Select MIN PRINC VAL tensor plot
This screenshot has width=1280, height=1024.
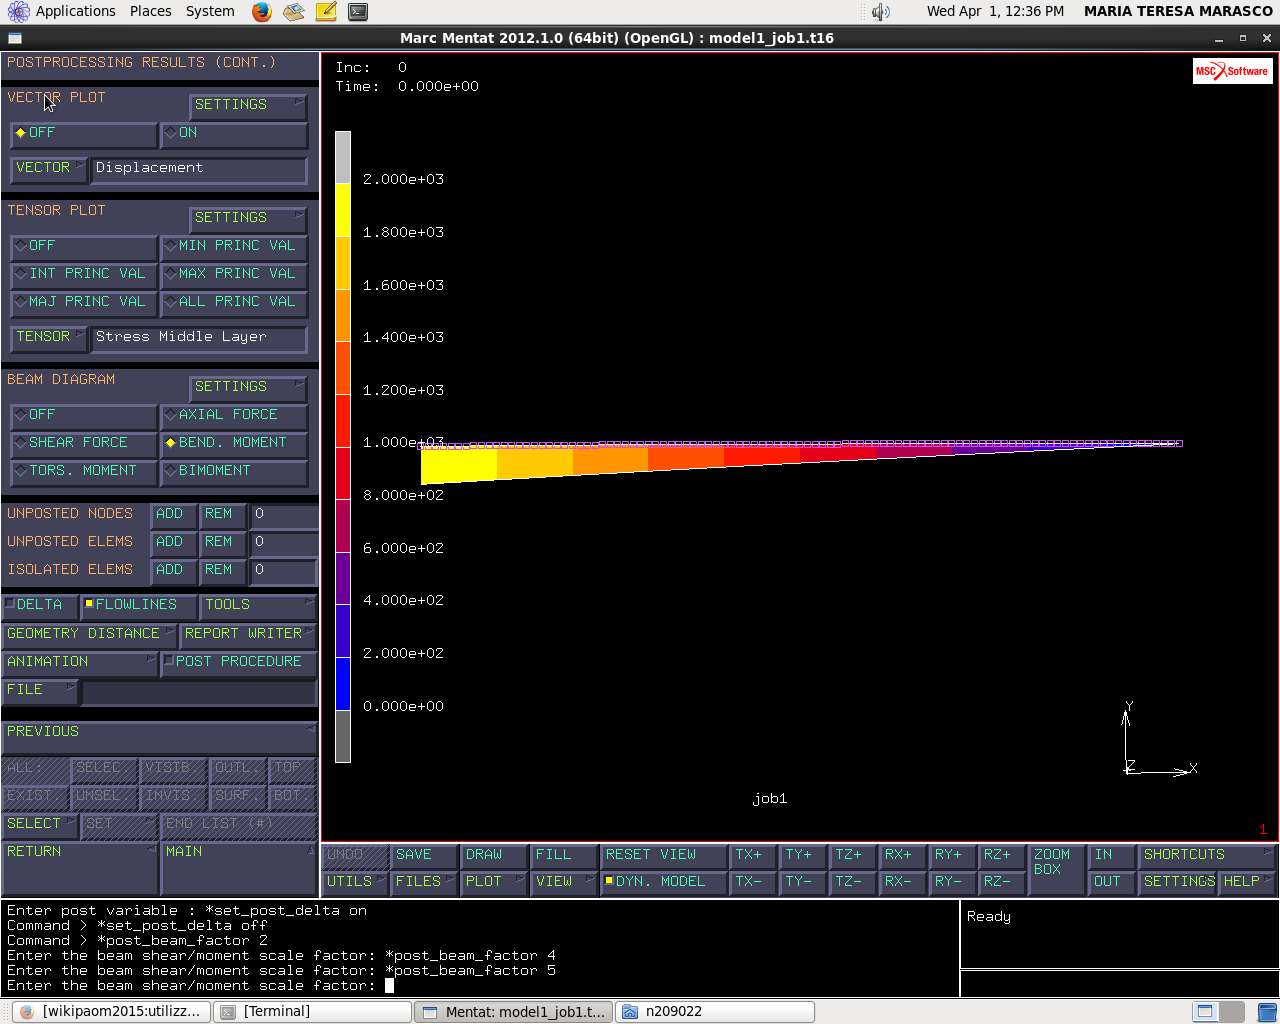coord(234,247)
